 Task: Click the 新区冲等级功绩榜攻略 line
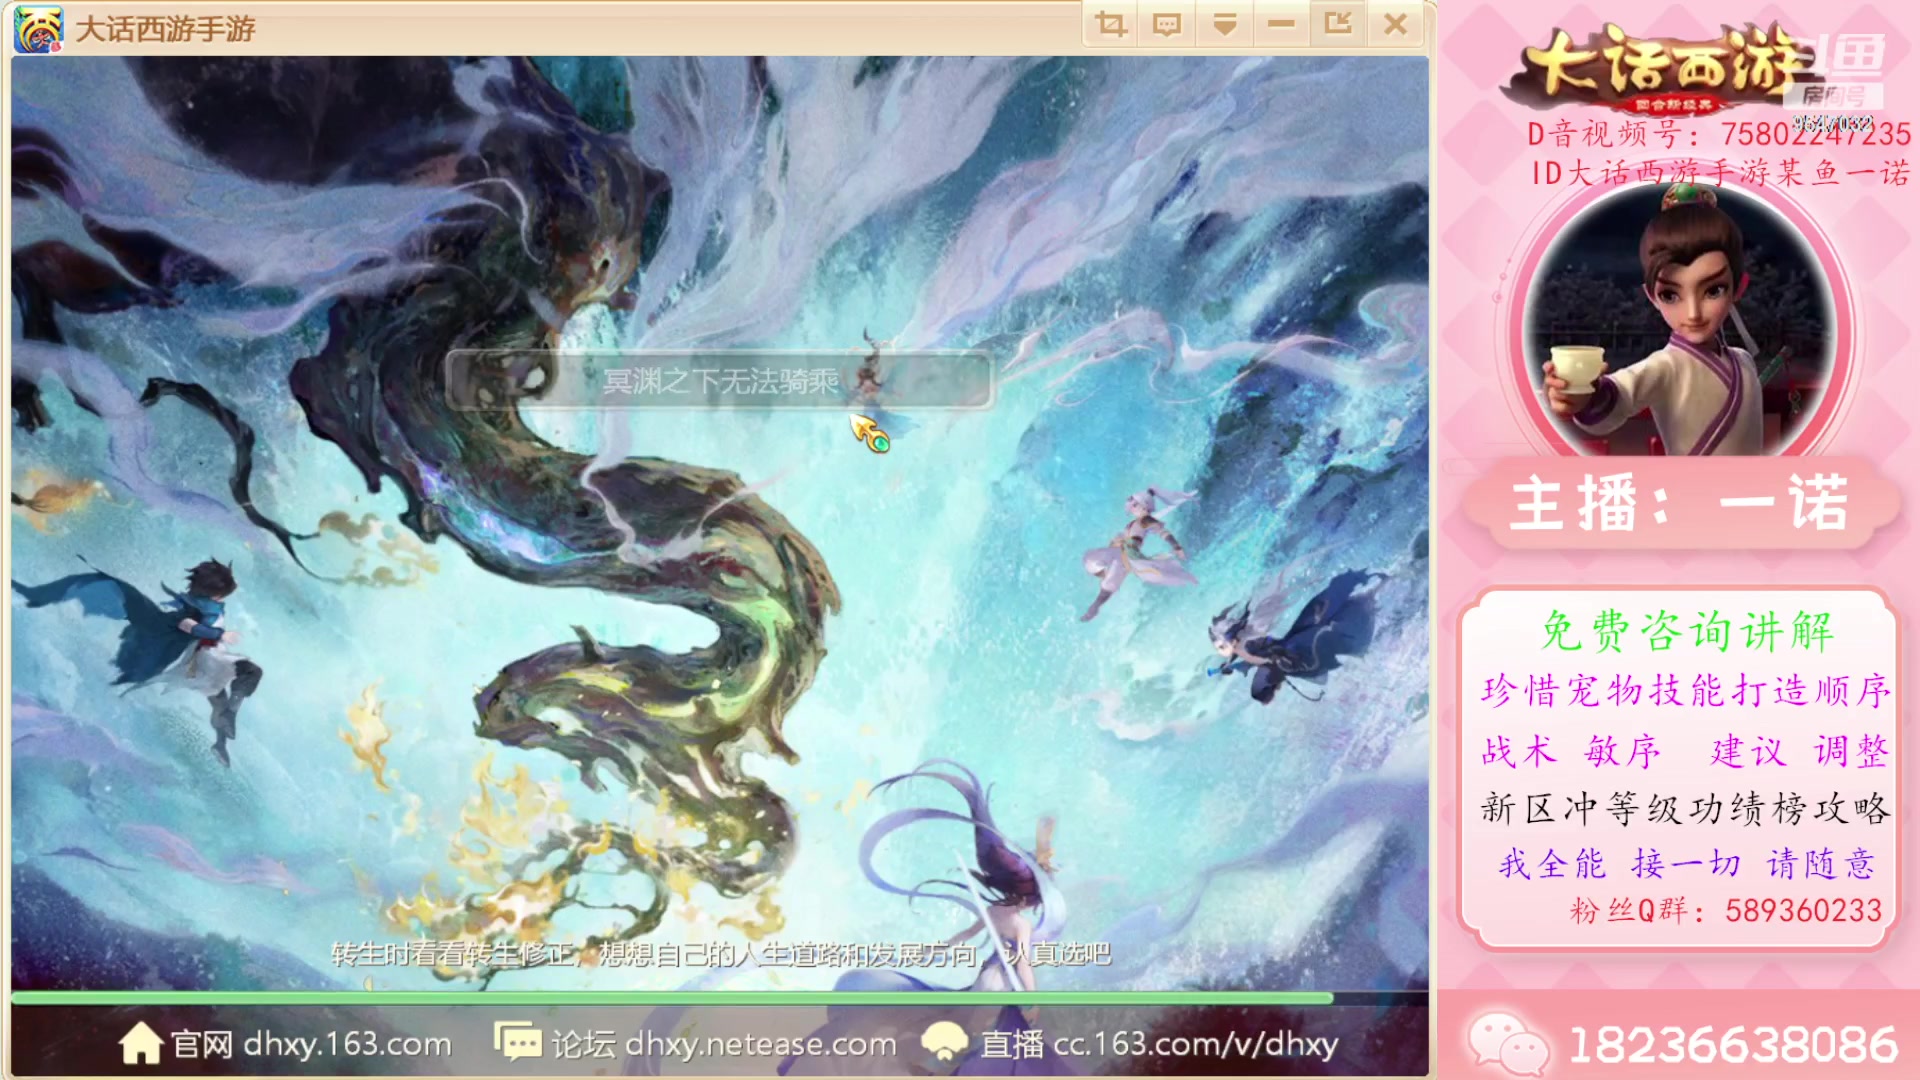tap(1685, 808)
